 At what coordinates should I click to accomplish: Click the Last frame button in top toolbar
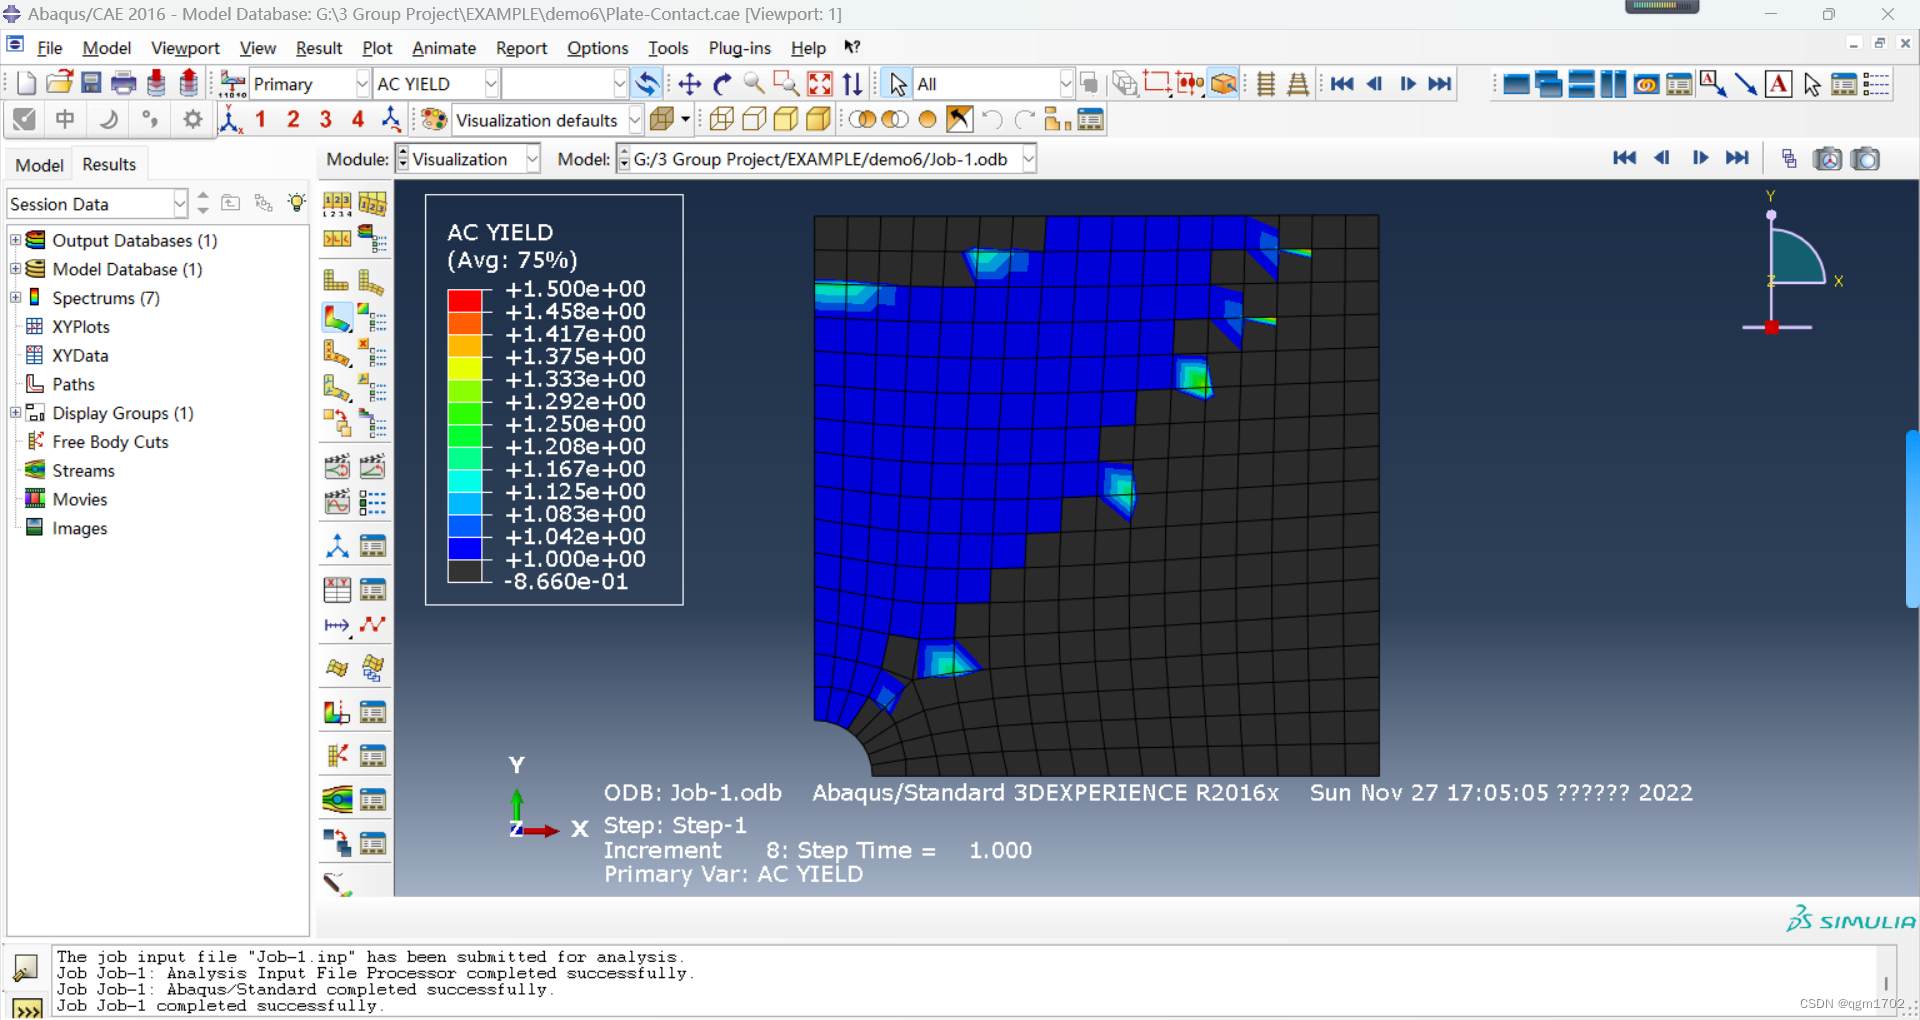point(1440,84)
